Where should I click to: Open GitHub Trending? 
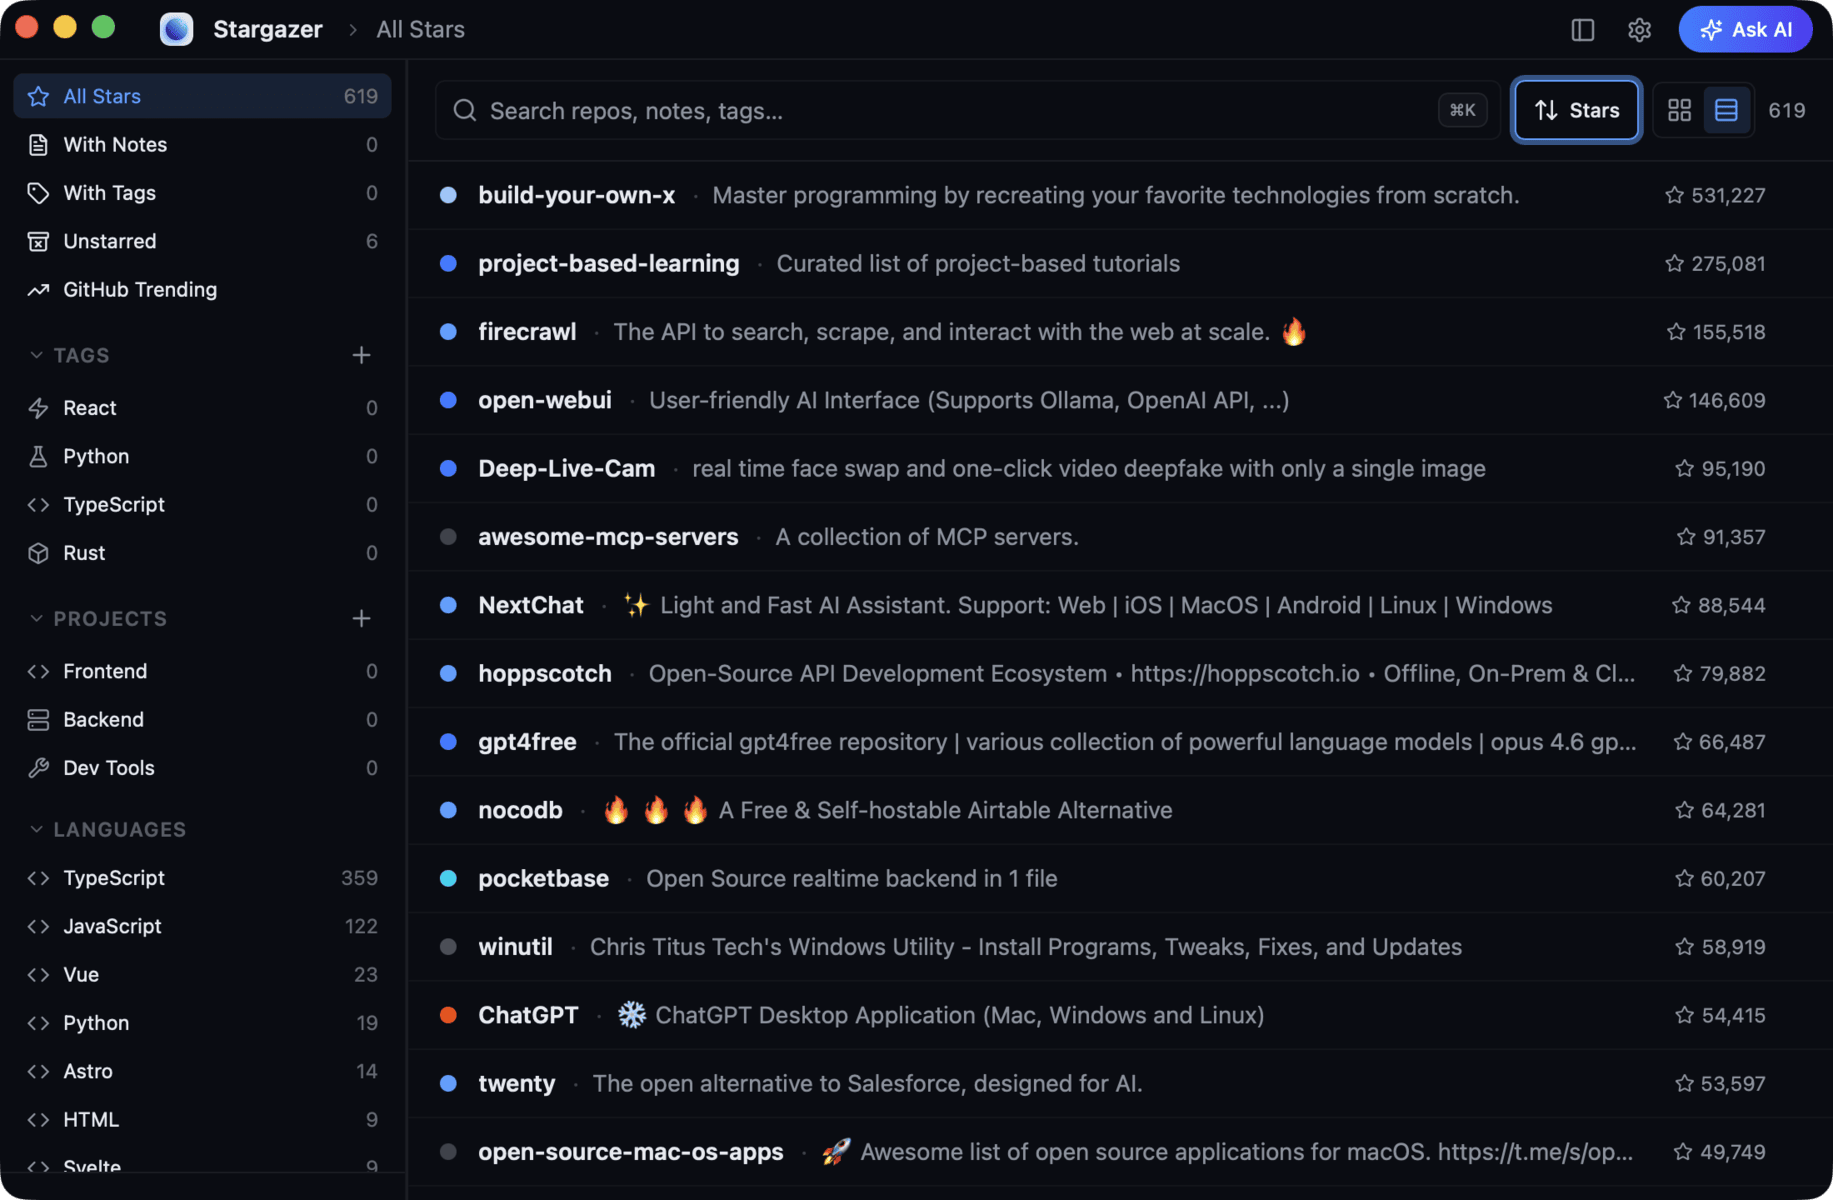coord(202,289)
